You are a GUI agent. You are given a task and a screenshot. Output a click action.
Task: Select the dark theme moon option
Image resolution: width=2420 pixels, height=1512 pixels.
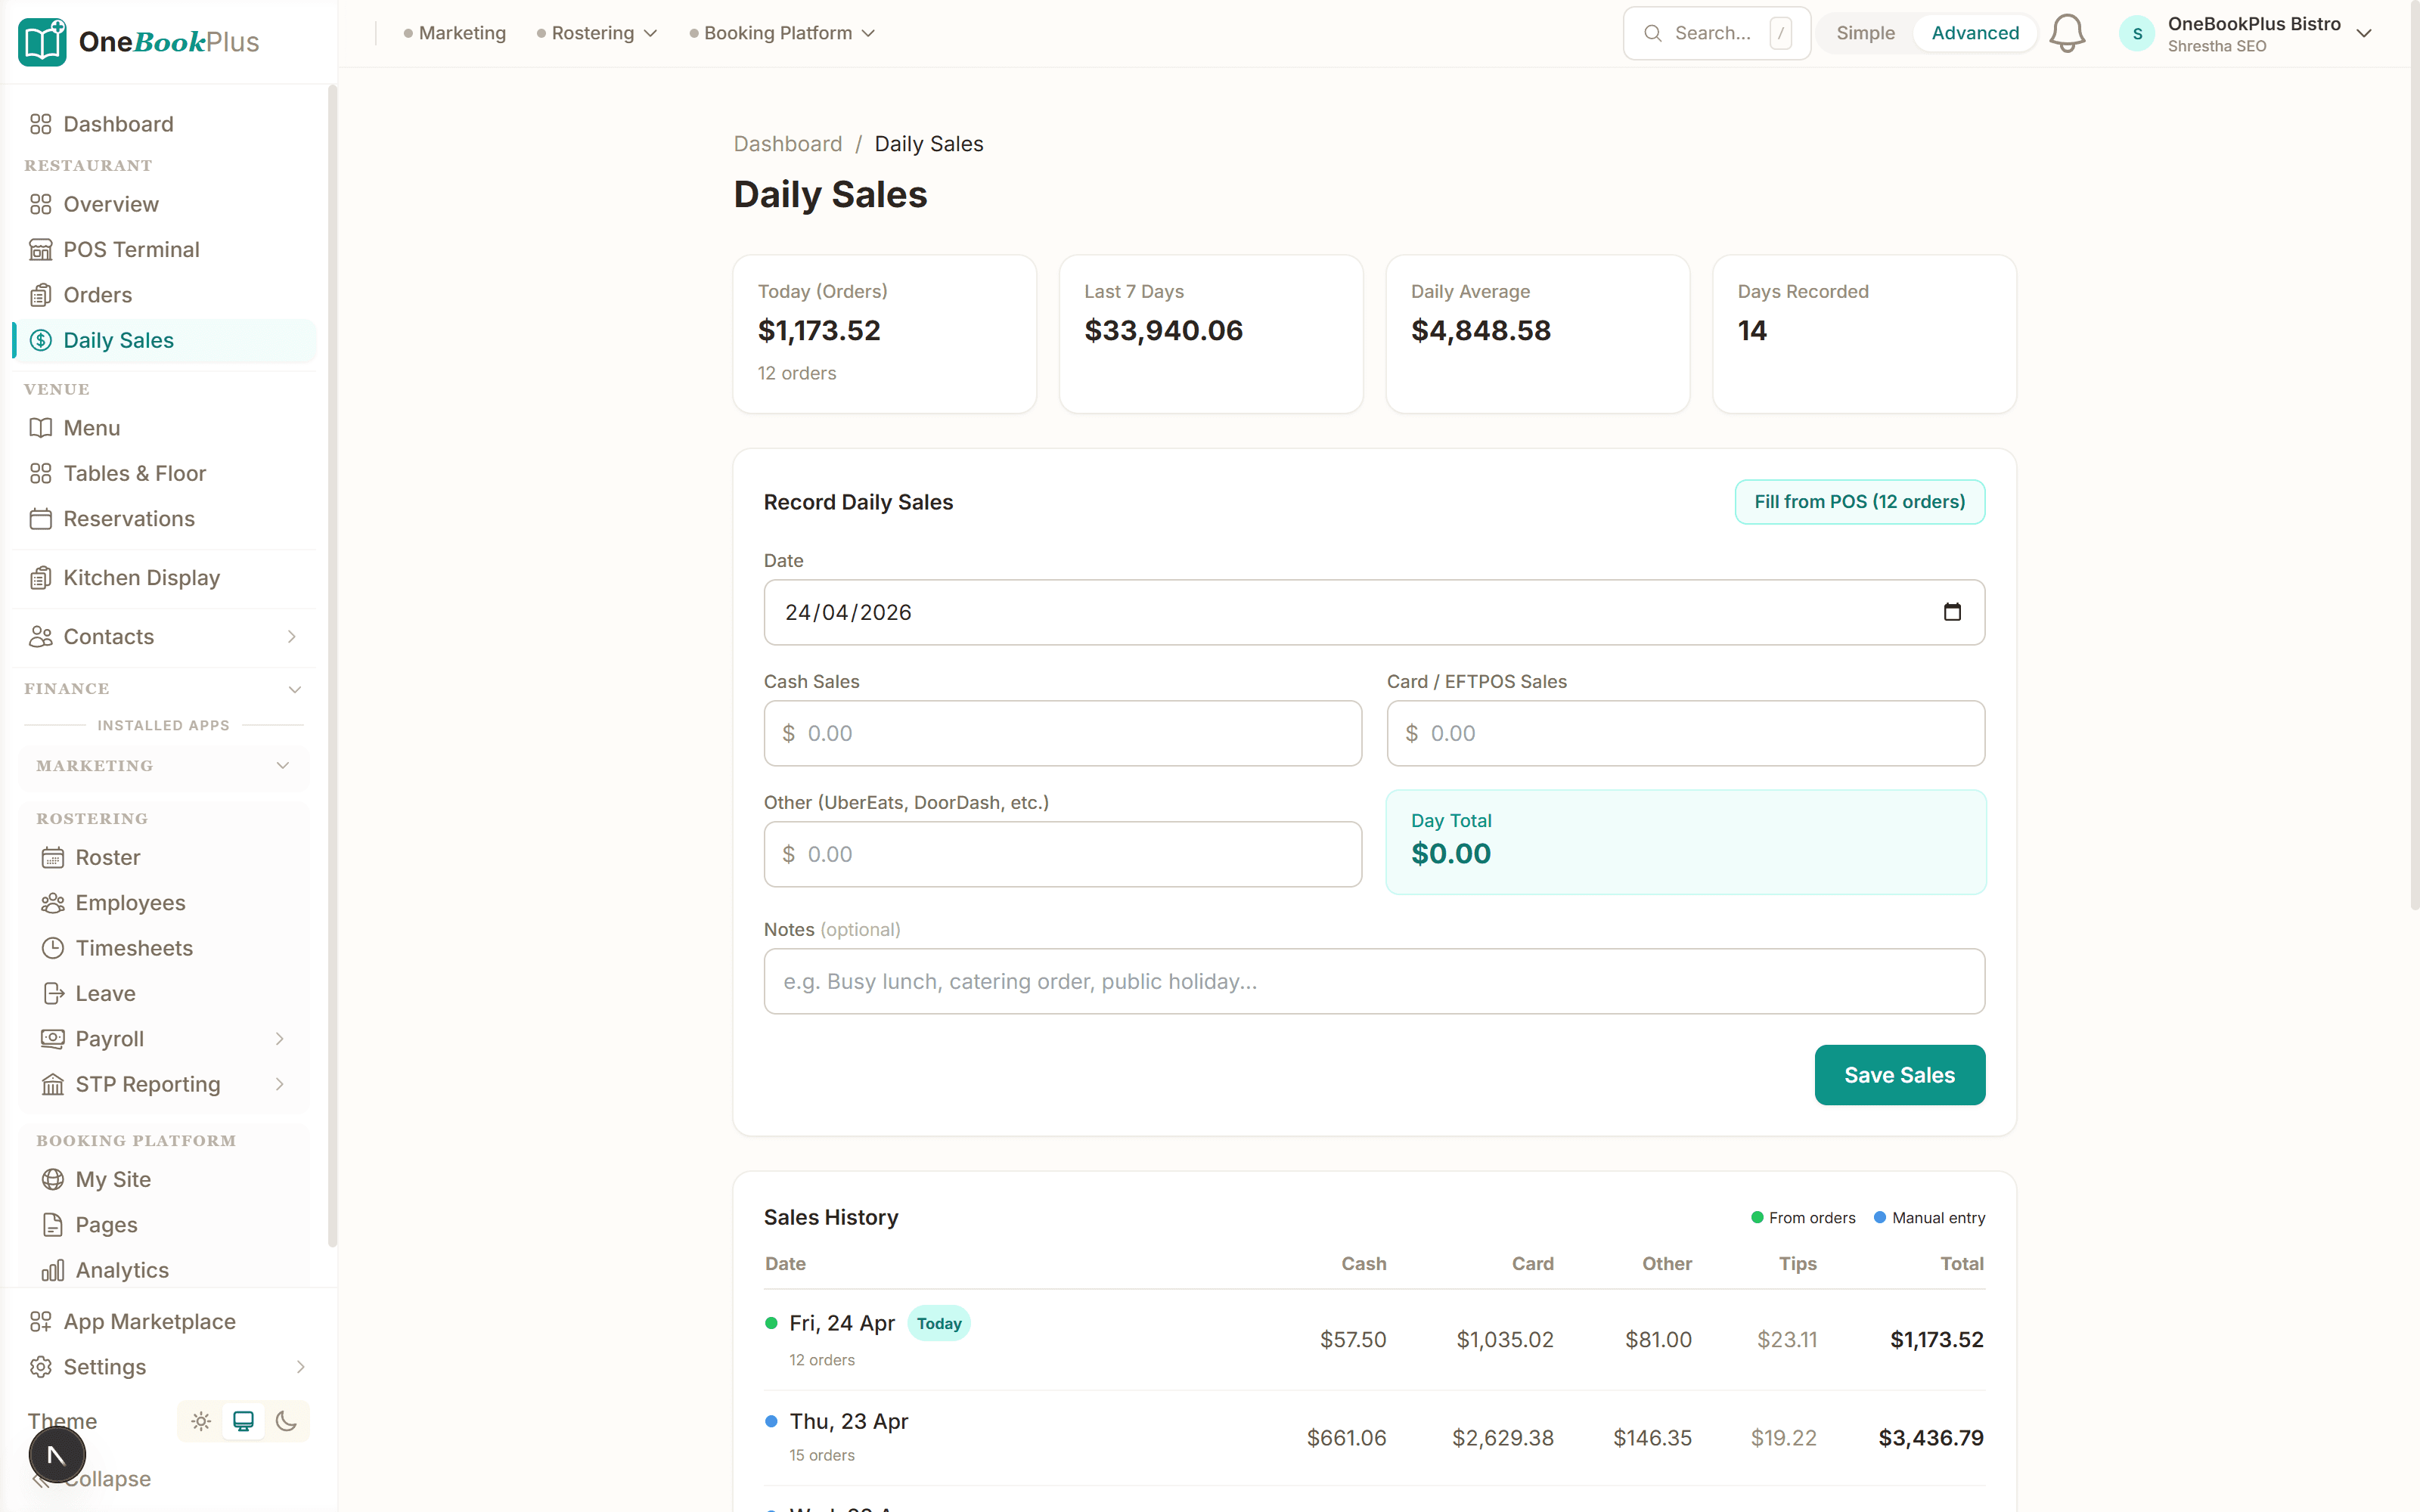[x=286, y=1421]
